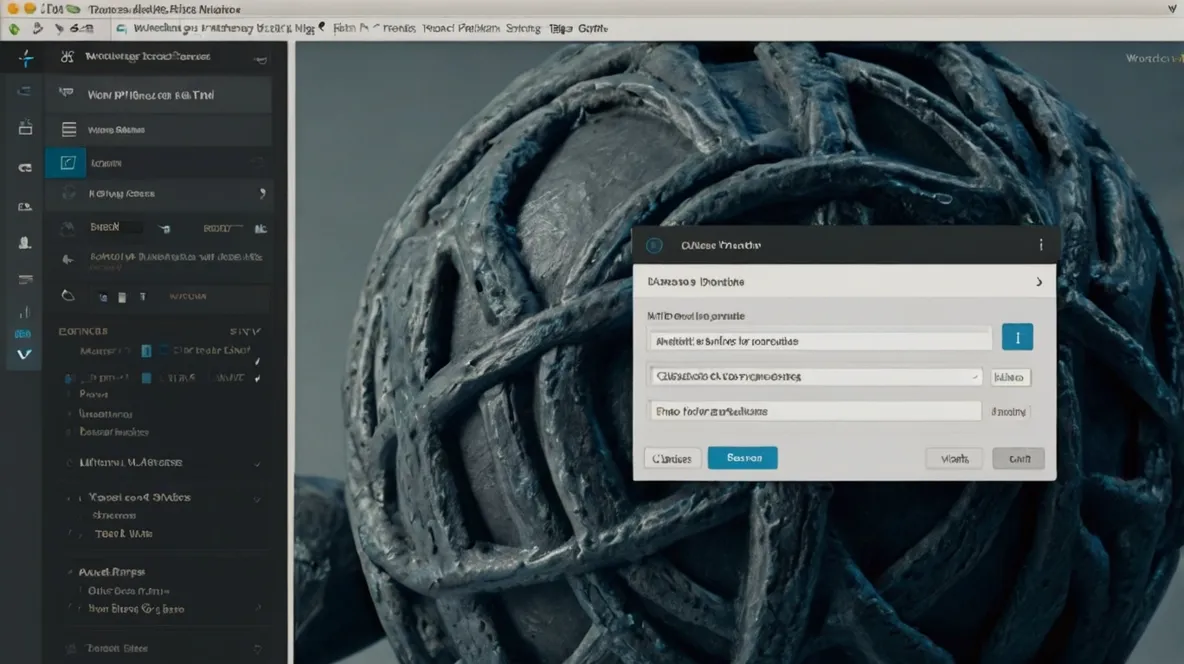Screen dimensions: 1184x664
Task: Click the top-right corner chevron of window
Action: [1171, 9]
